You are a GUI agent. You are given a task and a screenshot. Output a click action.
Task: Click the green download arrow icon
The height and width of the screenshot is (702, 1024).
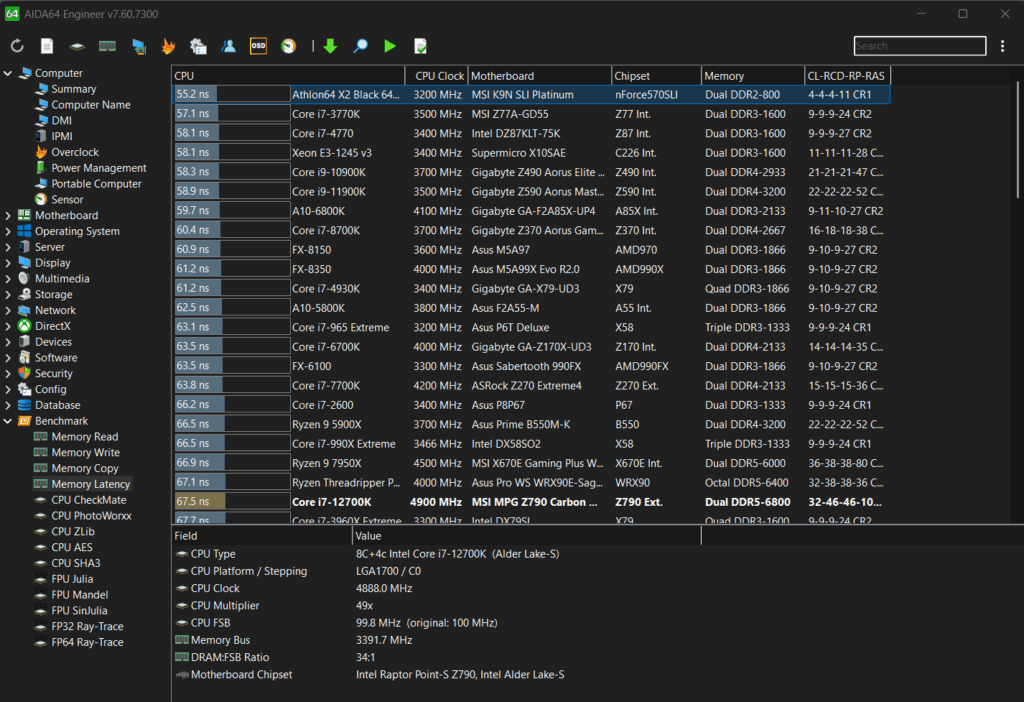tap(330, 46)
